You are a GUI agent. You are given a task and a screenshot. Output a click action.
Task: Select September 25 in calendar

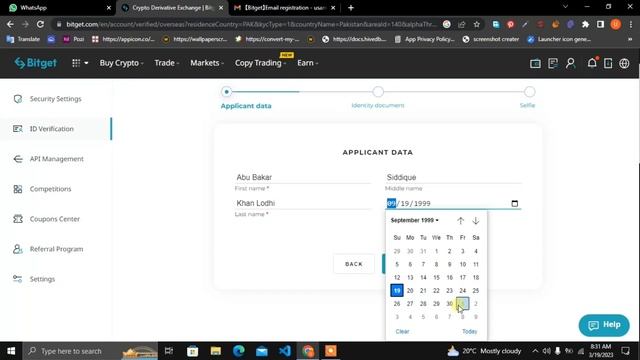[476, 291]
